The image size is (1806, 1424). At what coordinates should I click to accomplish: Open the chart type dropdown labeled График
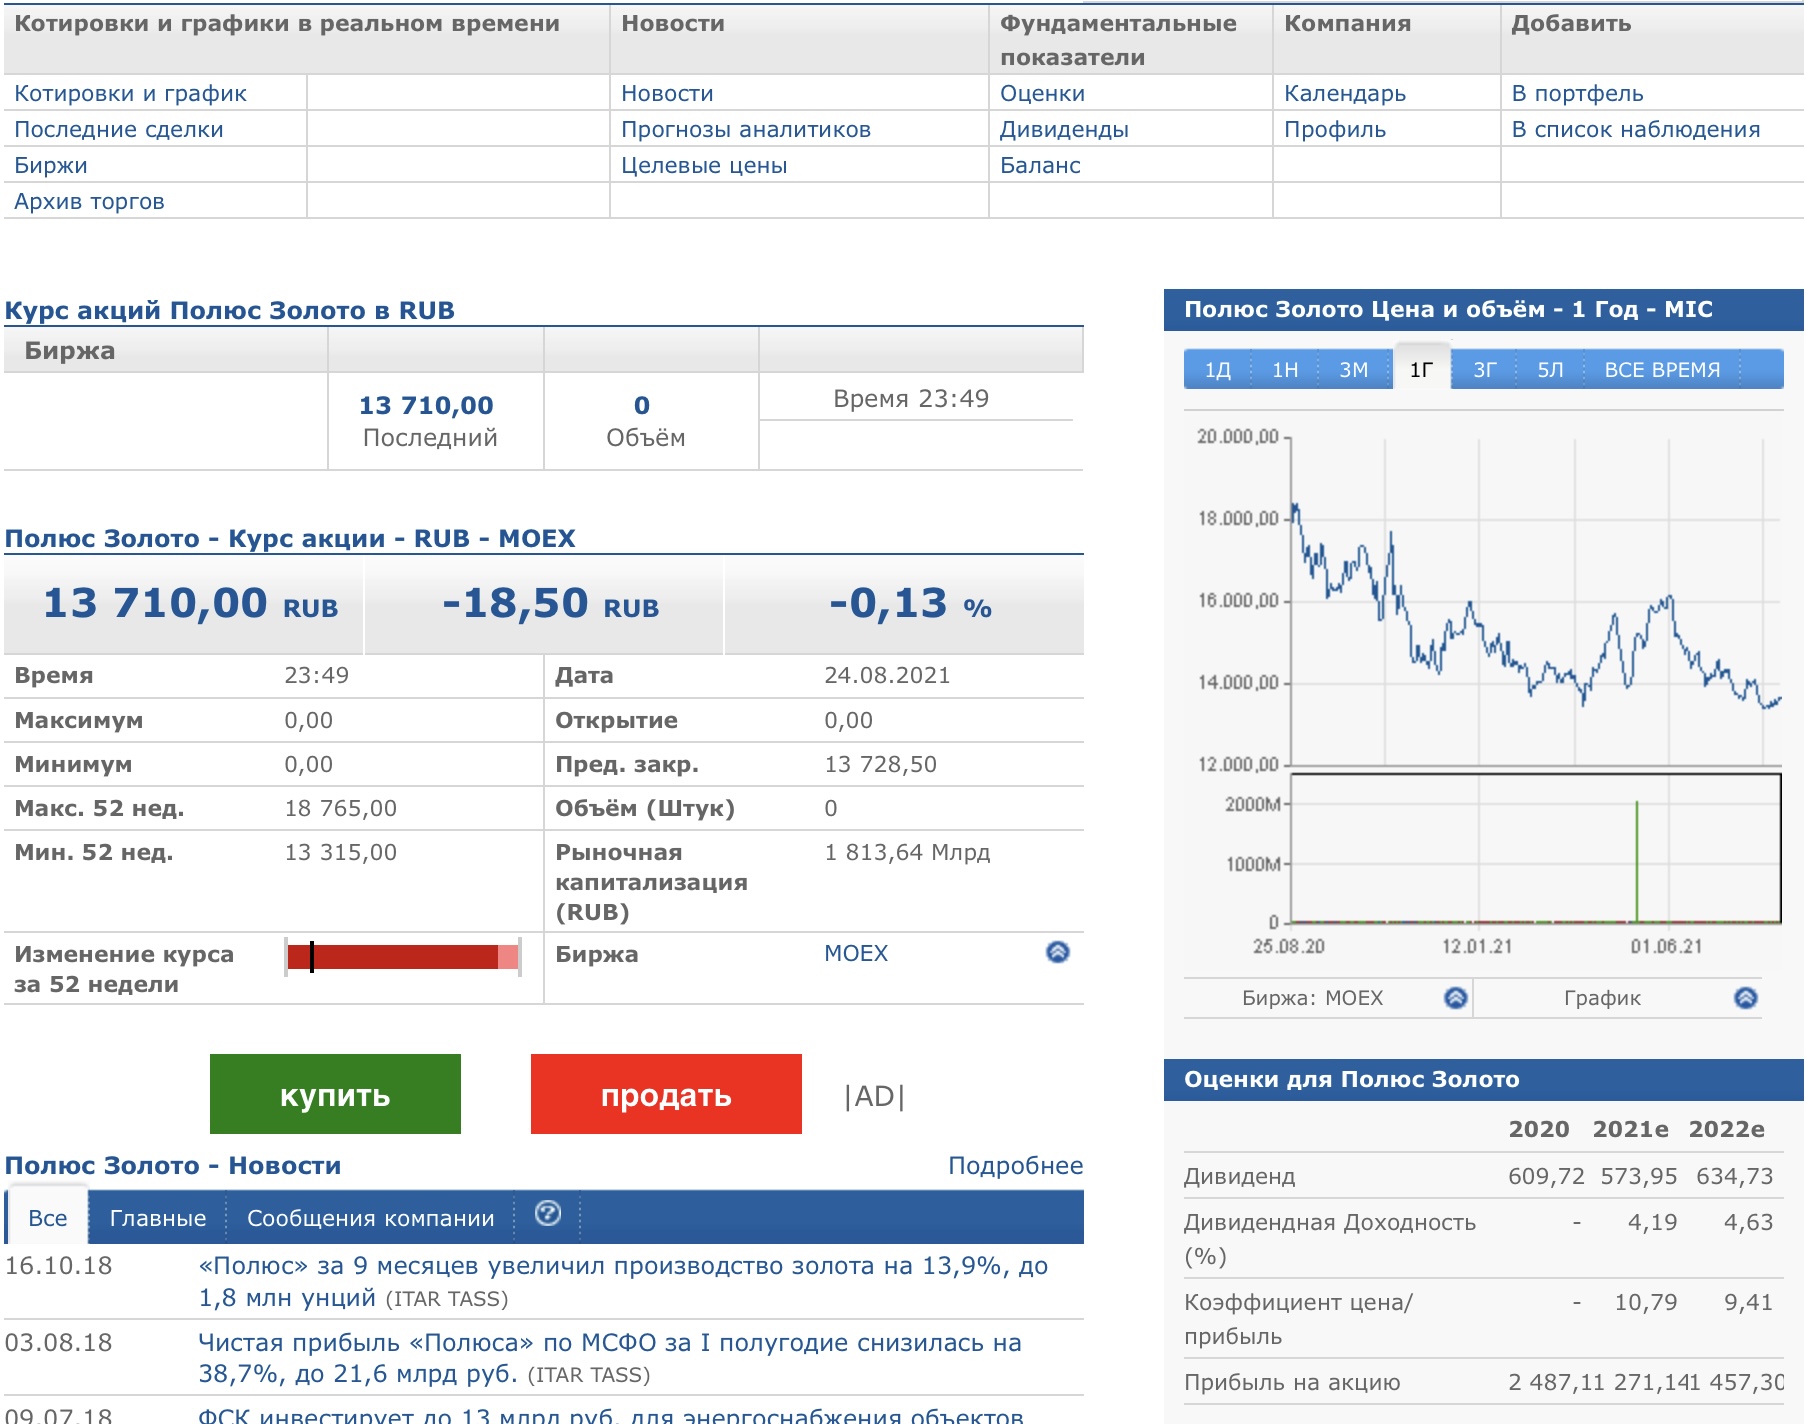tap(1745, 997)
